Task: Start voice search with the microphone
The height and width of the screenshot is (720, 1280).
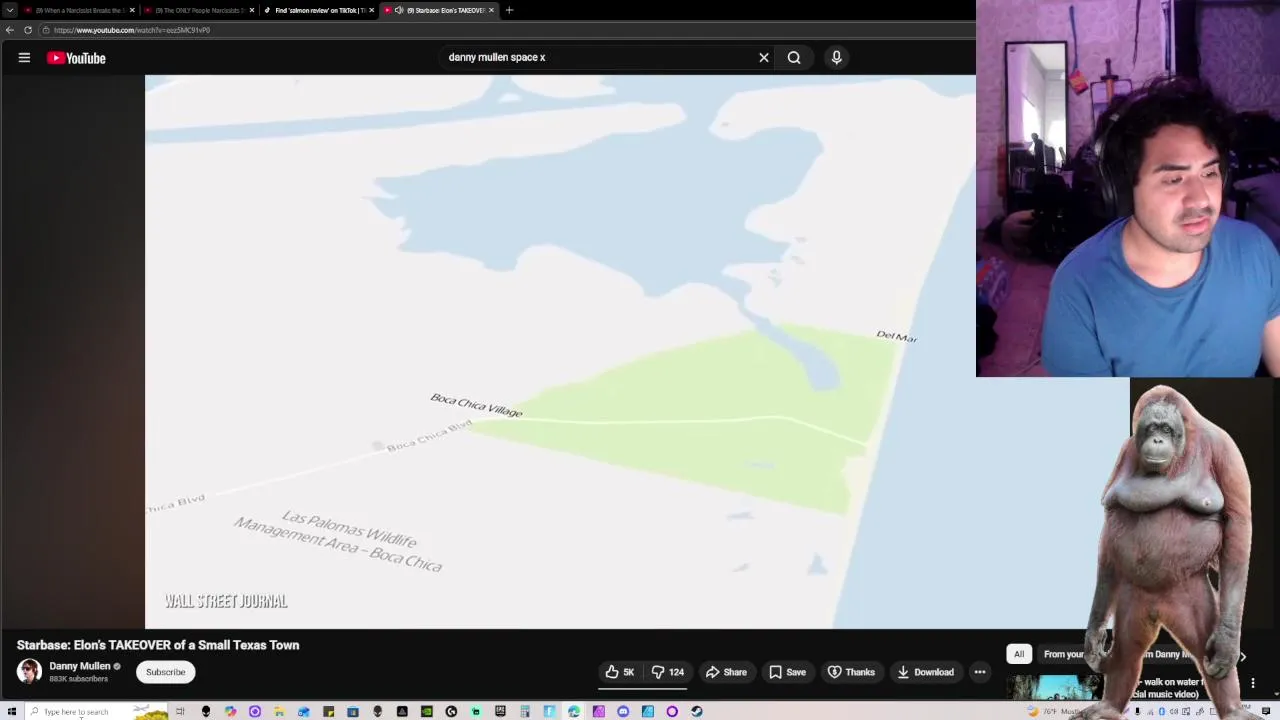Action: (x=837, y=58)
